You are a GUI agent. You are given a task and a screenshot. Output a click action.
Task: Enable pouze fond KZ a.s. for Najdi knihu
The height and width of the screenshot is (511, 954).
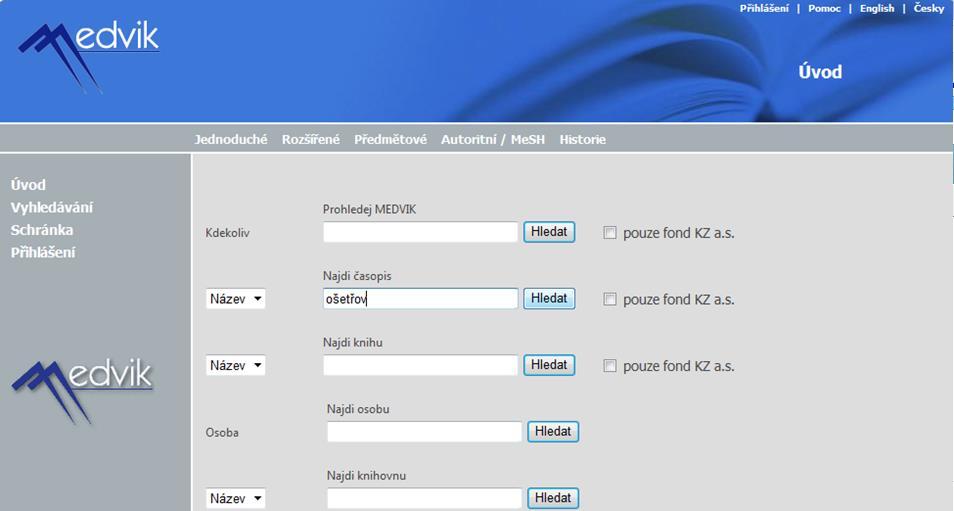610,365
